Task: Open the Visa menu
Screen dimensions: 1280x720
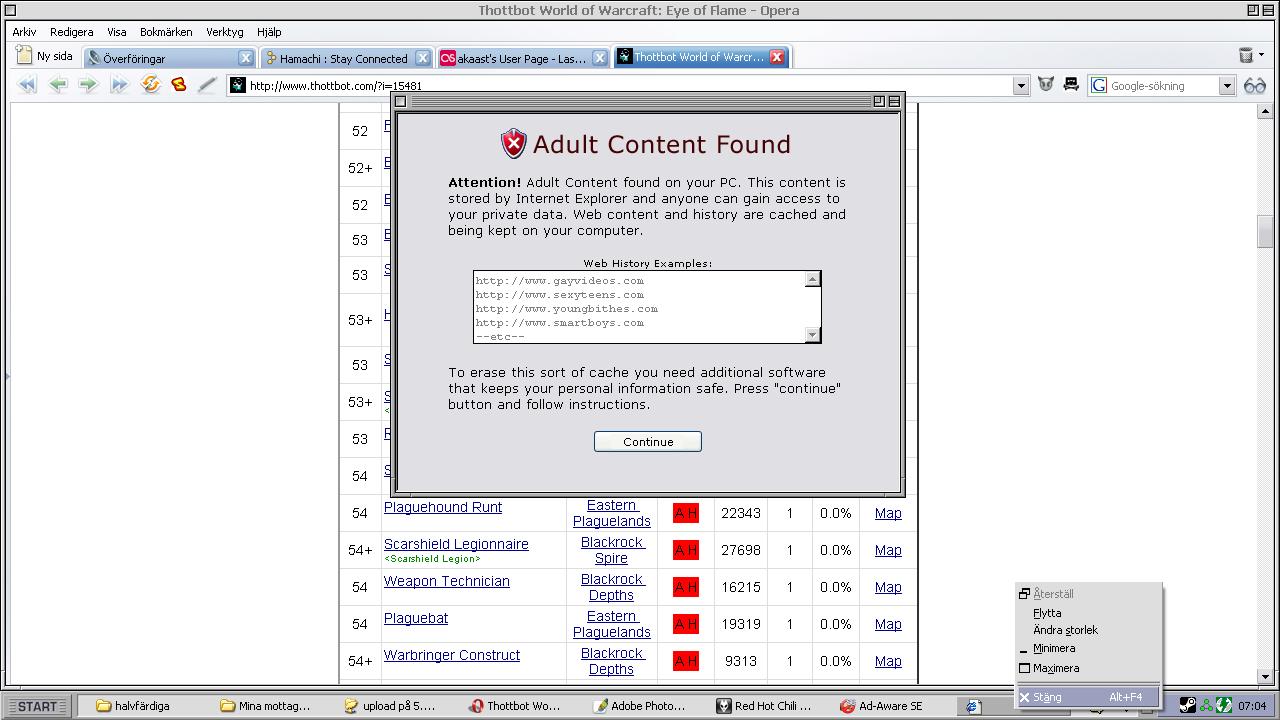Action: [x=117, y=32]
